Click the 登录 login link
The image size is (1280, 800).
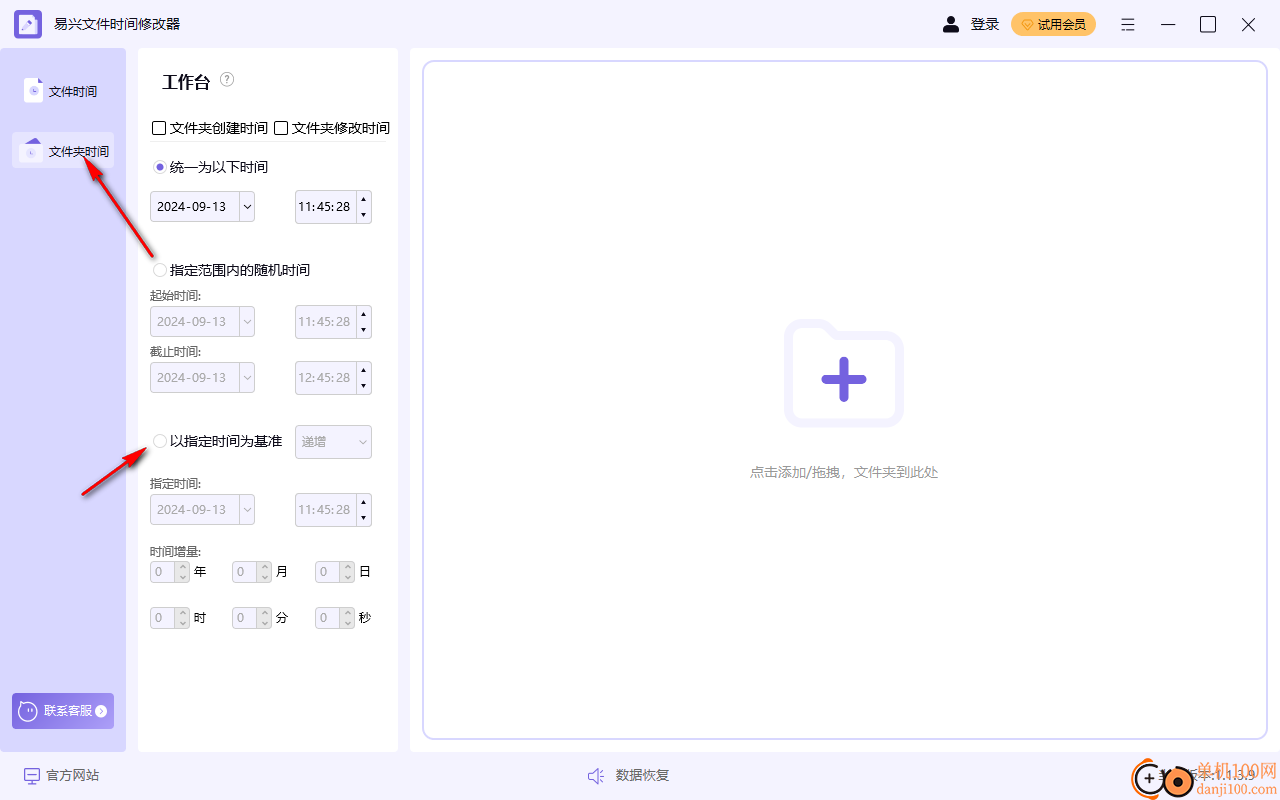pos(985,24)
